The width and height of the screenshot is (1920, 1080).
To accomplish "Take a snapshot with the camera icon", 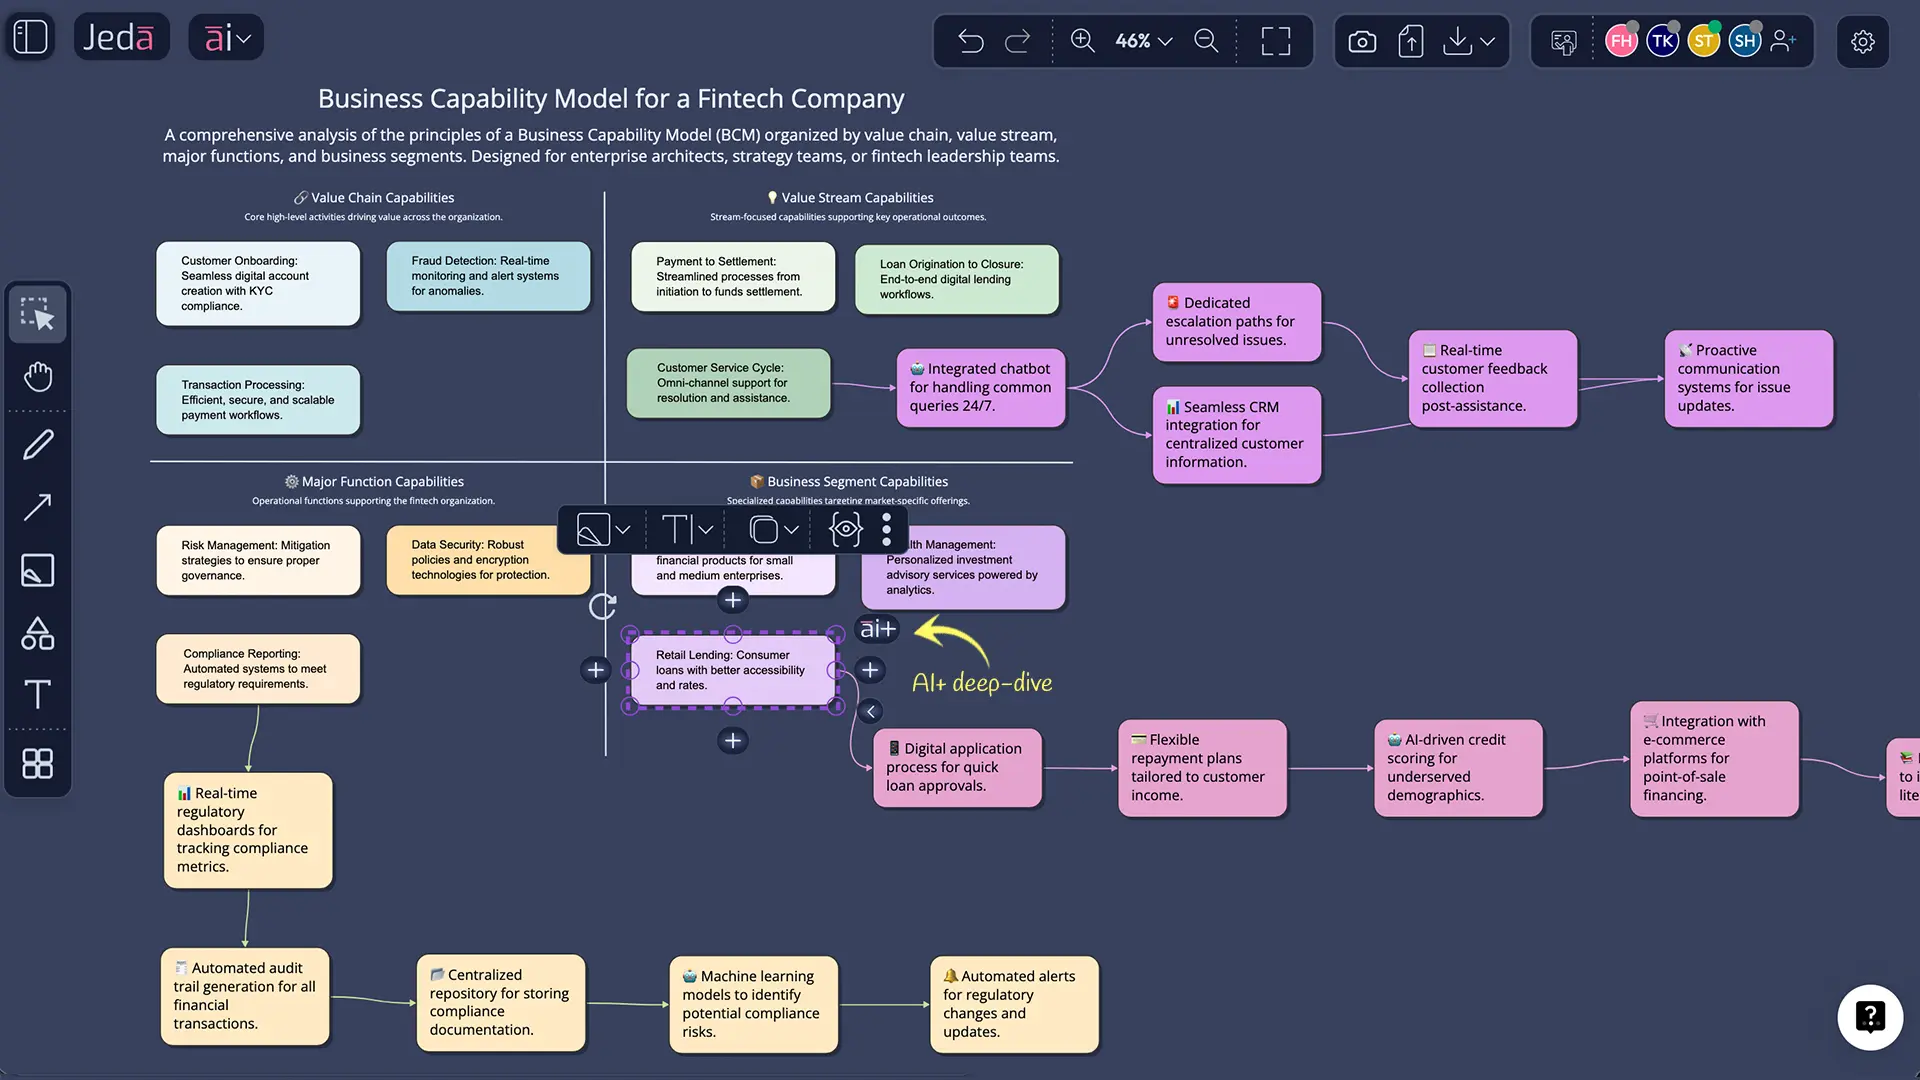I will pyautogui.click(x=1361, y=41).
